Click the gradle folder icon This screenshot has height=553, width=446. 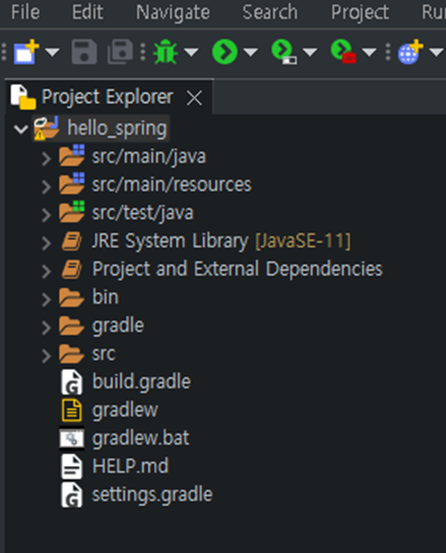coord(72,326)
